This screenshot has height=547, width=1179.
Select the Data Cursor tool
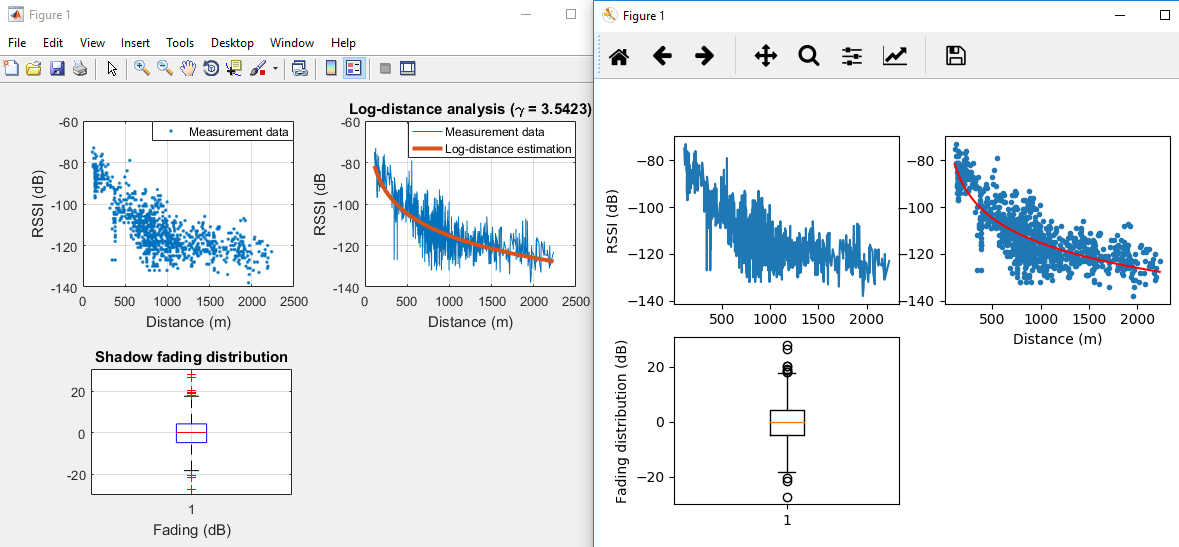(234, 68)
